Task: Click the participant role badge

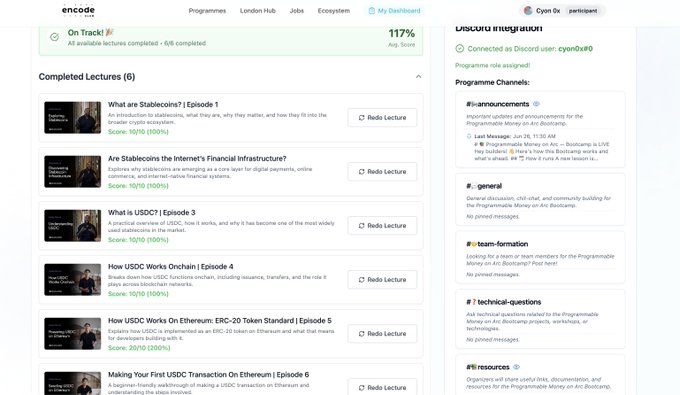Action: (583, 11)
